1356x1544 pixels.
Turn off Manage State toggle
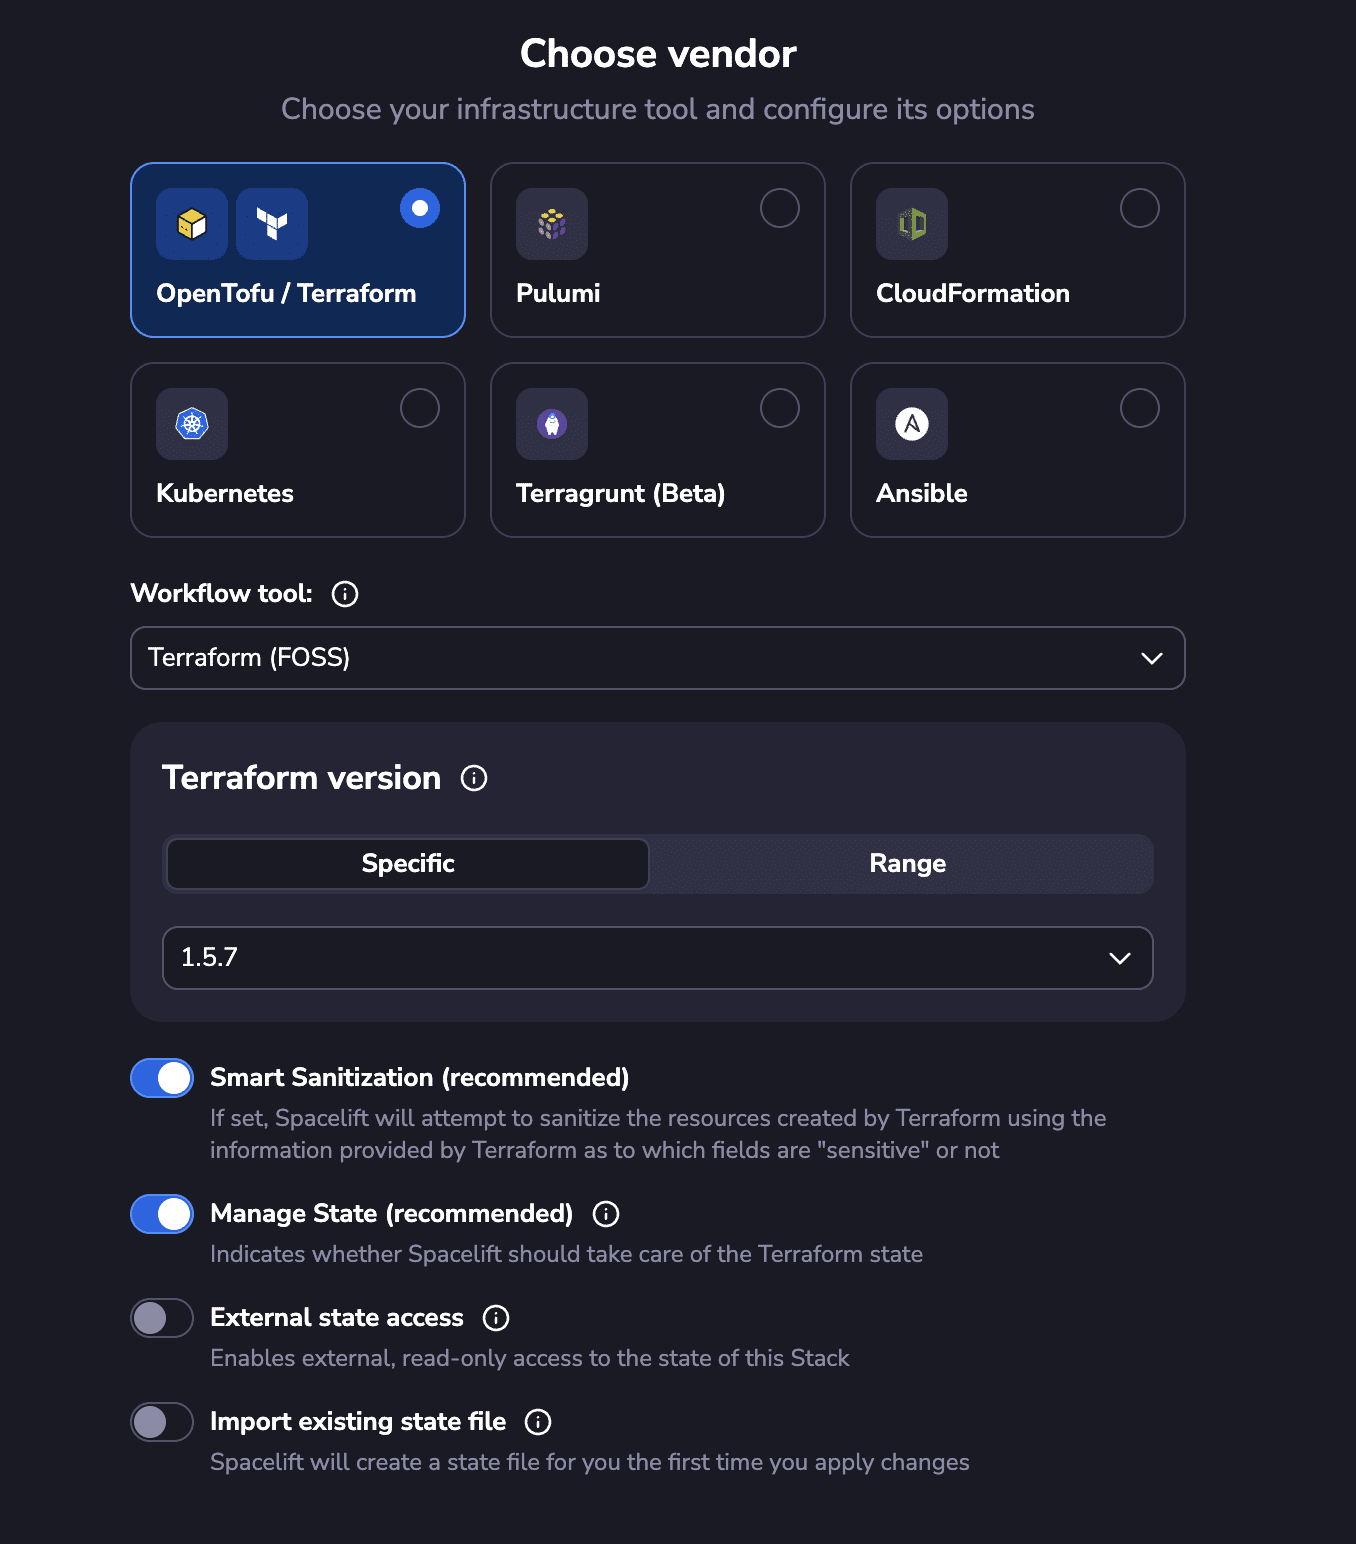click(162, 1214)
